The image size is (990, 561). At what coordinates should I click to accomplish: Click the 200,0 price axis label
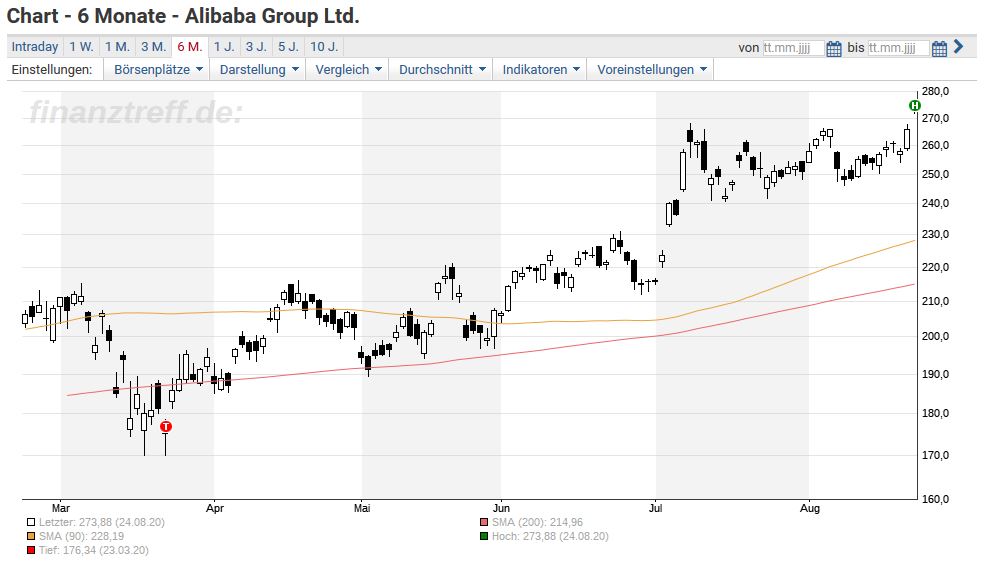tap(935, 336)
